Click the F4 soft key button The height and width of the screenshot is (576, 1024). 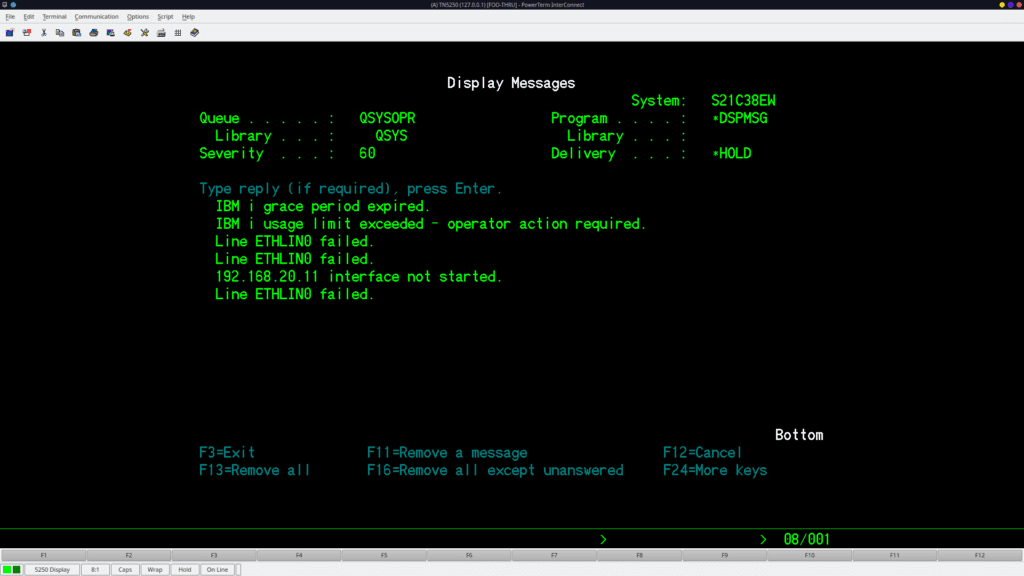pos(299,555)
